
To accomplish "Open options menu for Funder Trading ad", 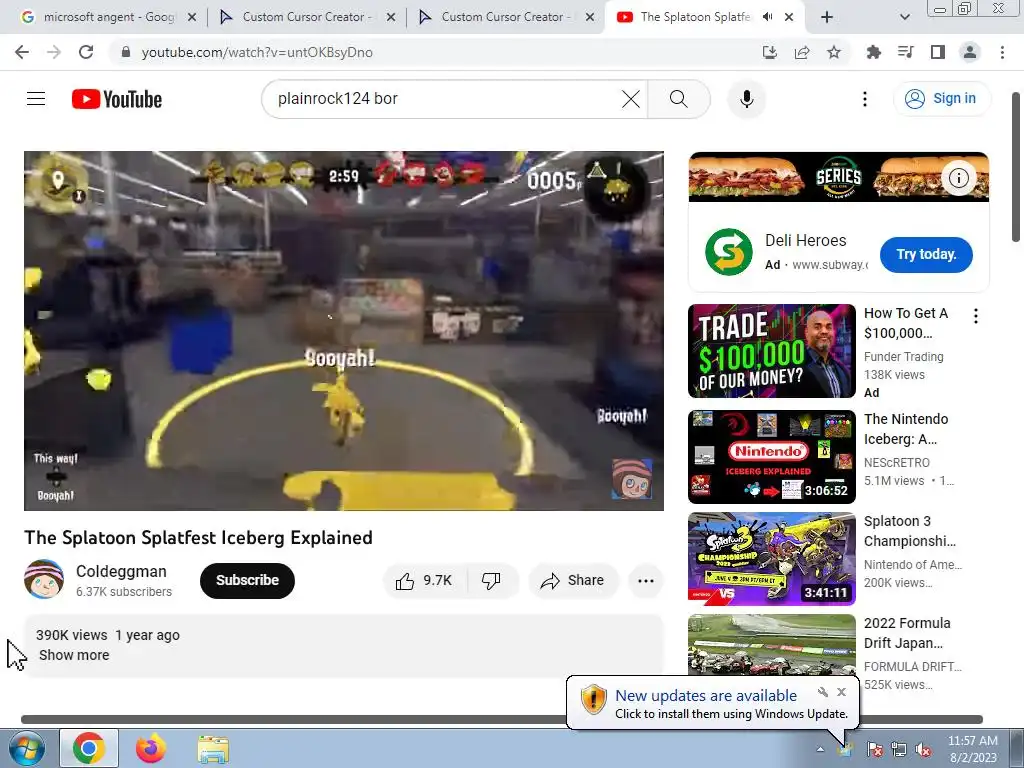I will (976, 316).
